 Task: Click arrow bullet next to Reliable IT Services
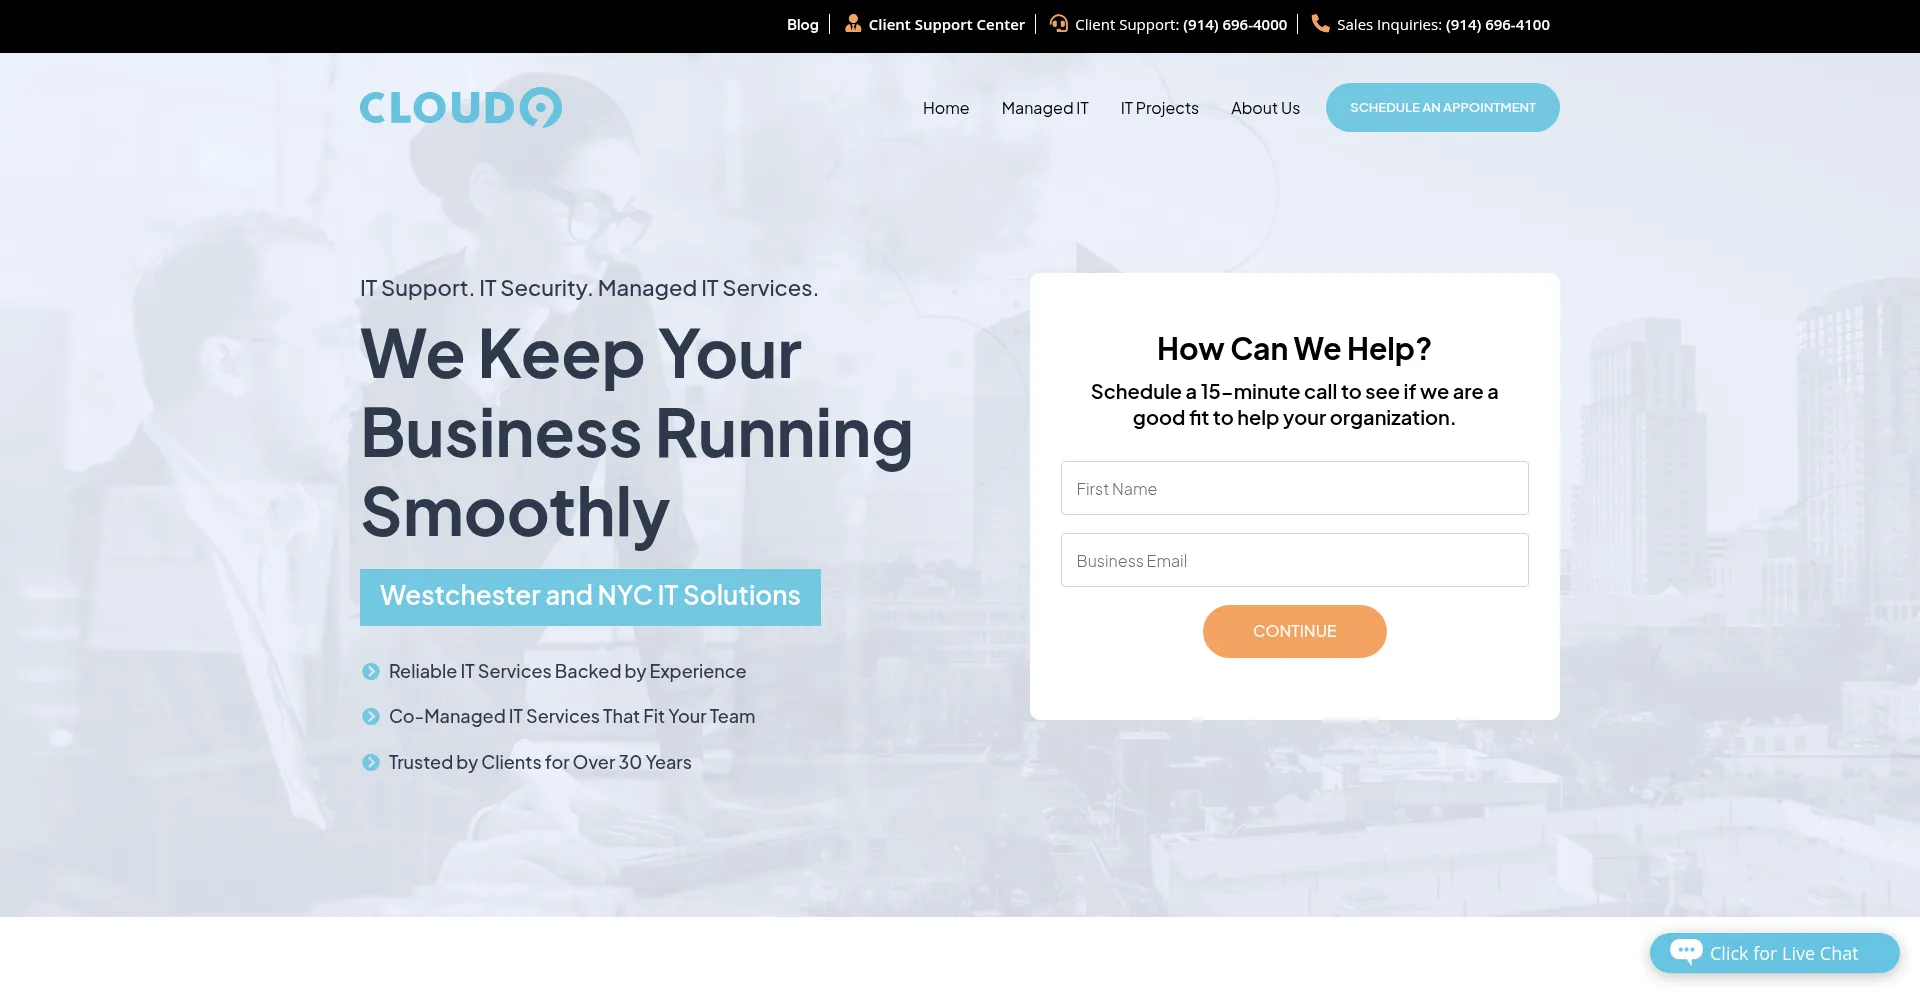(x=371, y=672)
